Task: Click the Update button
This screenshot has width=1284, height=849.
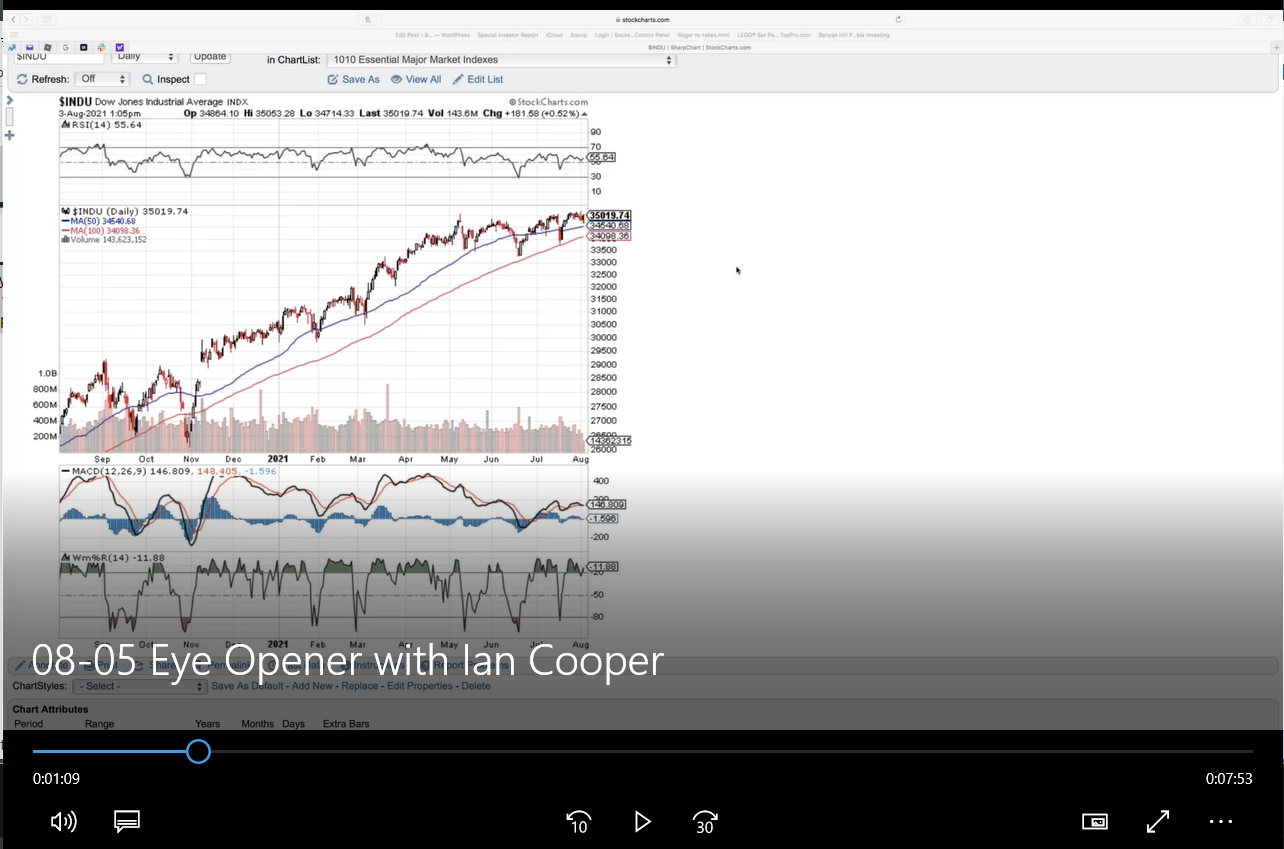Action: tap(210, 57)
